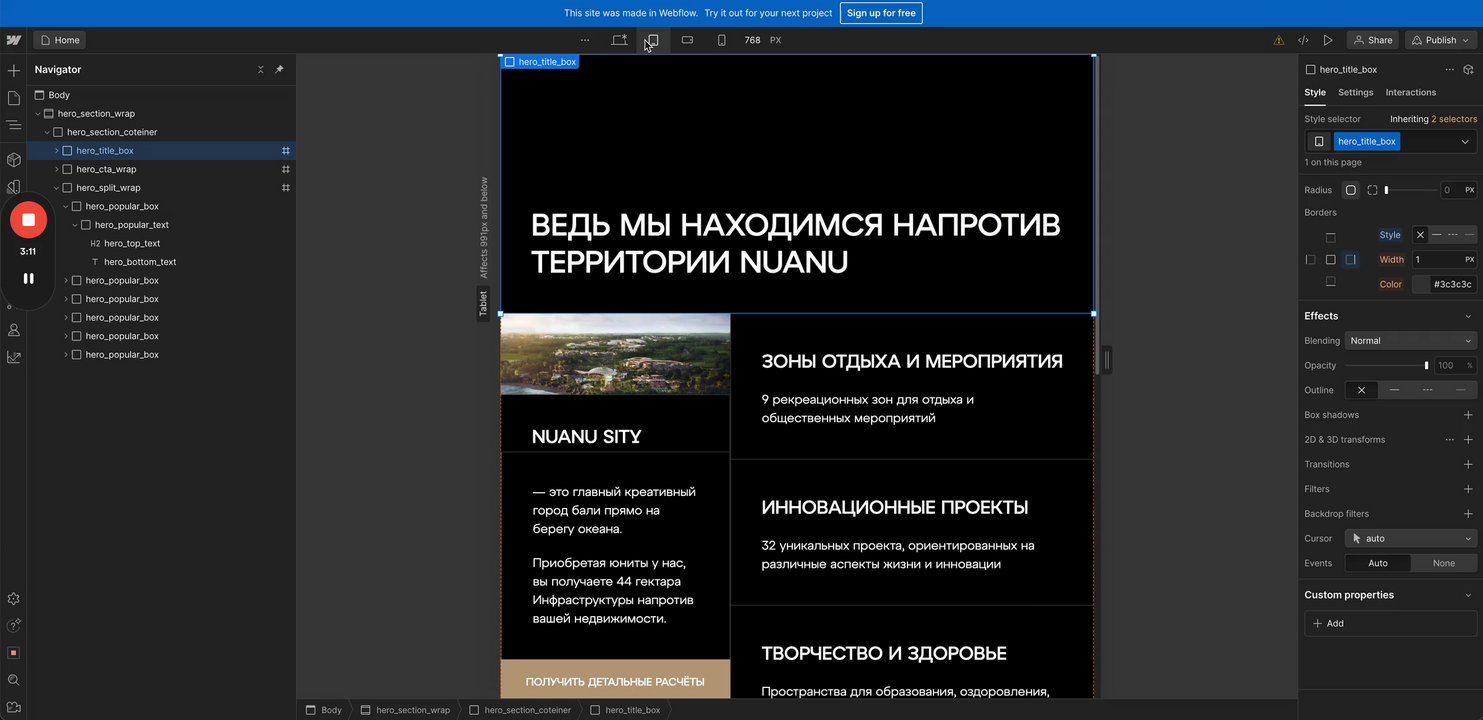The height and width of the screenshot is (720, 1483).
Task: Collapse the Custom properties section
Action: (x=1468, y=595)
